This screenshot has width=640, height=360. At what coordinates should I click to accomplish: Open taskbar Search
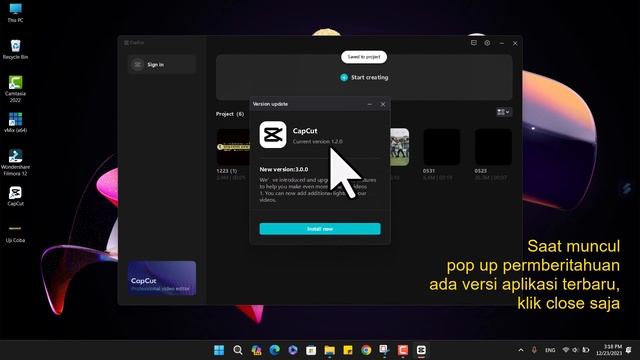pyautogui.click(x=238, y=350)
